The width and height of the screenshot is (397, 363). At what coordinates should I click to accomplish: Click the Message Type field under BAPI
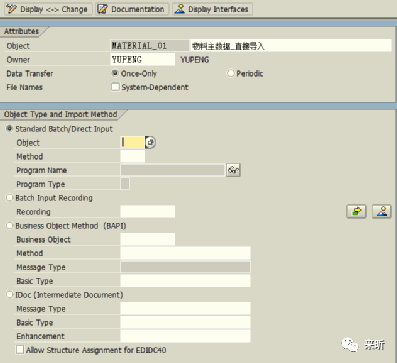coord(185,267)
